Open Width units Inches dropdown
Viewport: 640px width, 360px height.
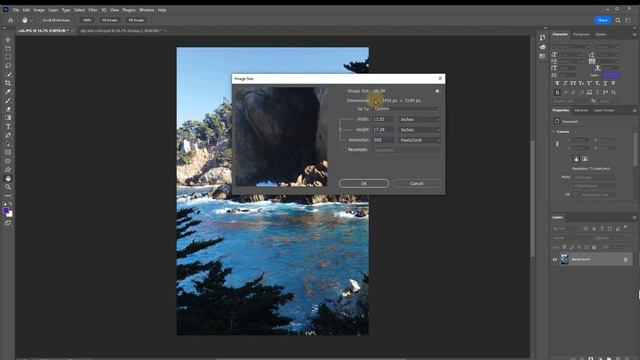420,120
